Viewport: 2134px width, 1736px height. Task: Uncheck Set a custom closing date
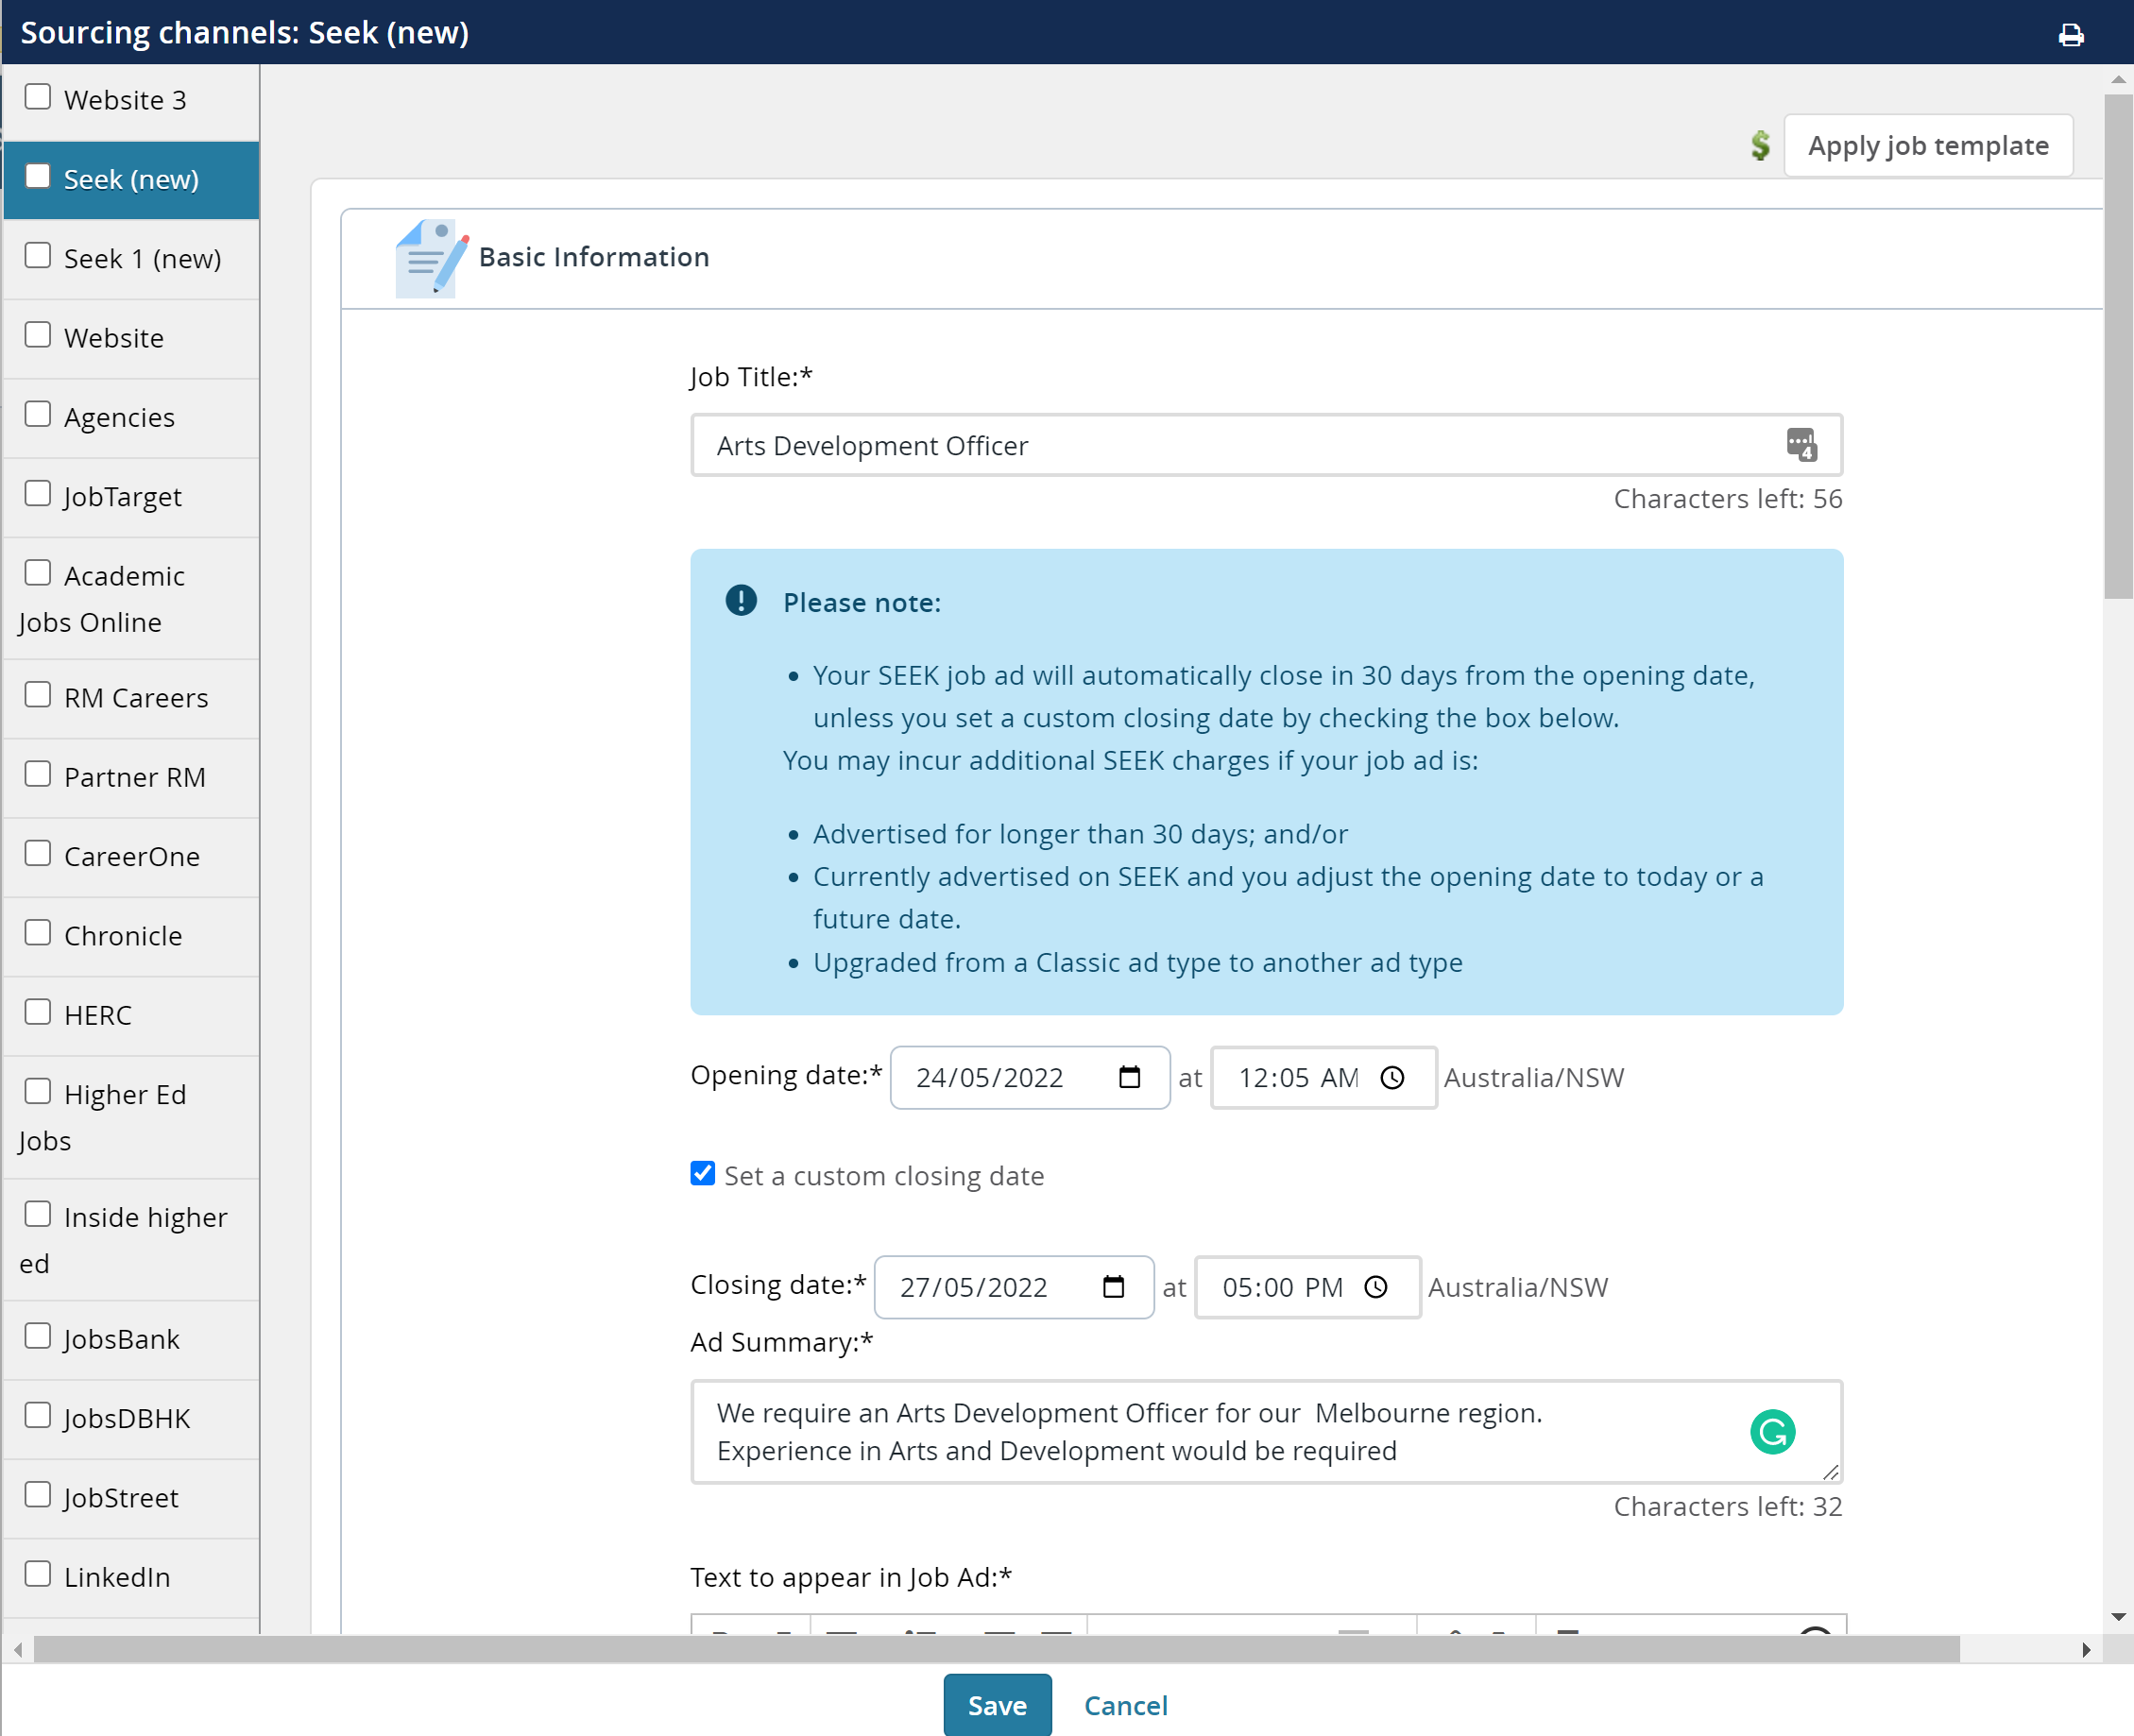coord(702,1174)
